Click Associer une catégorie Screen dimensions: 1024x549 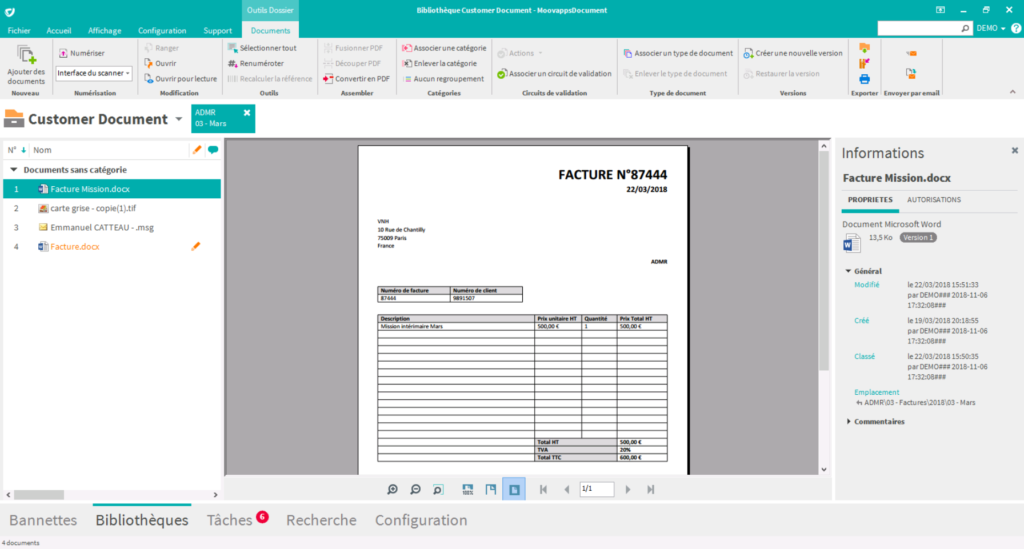[444, 48]
